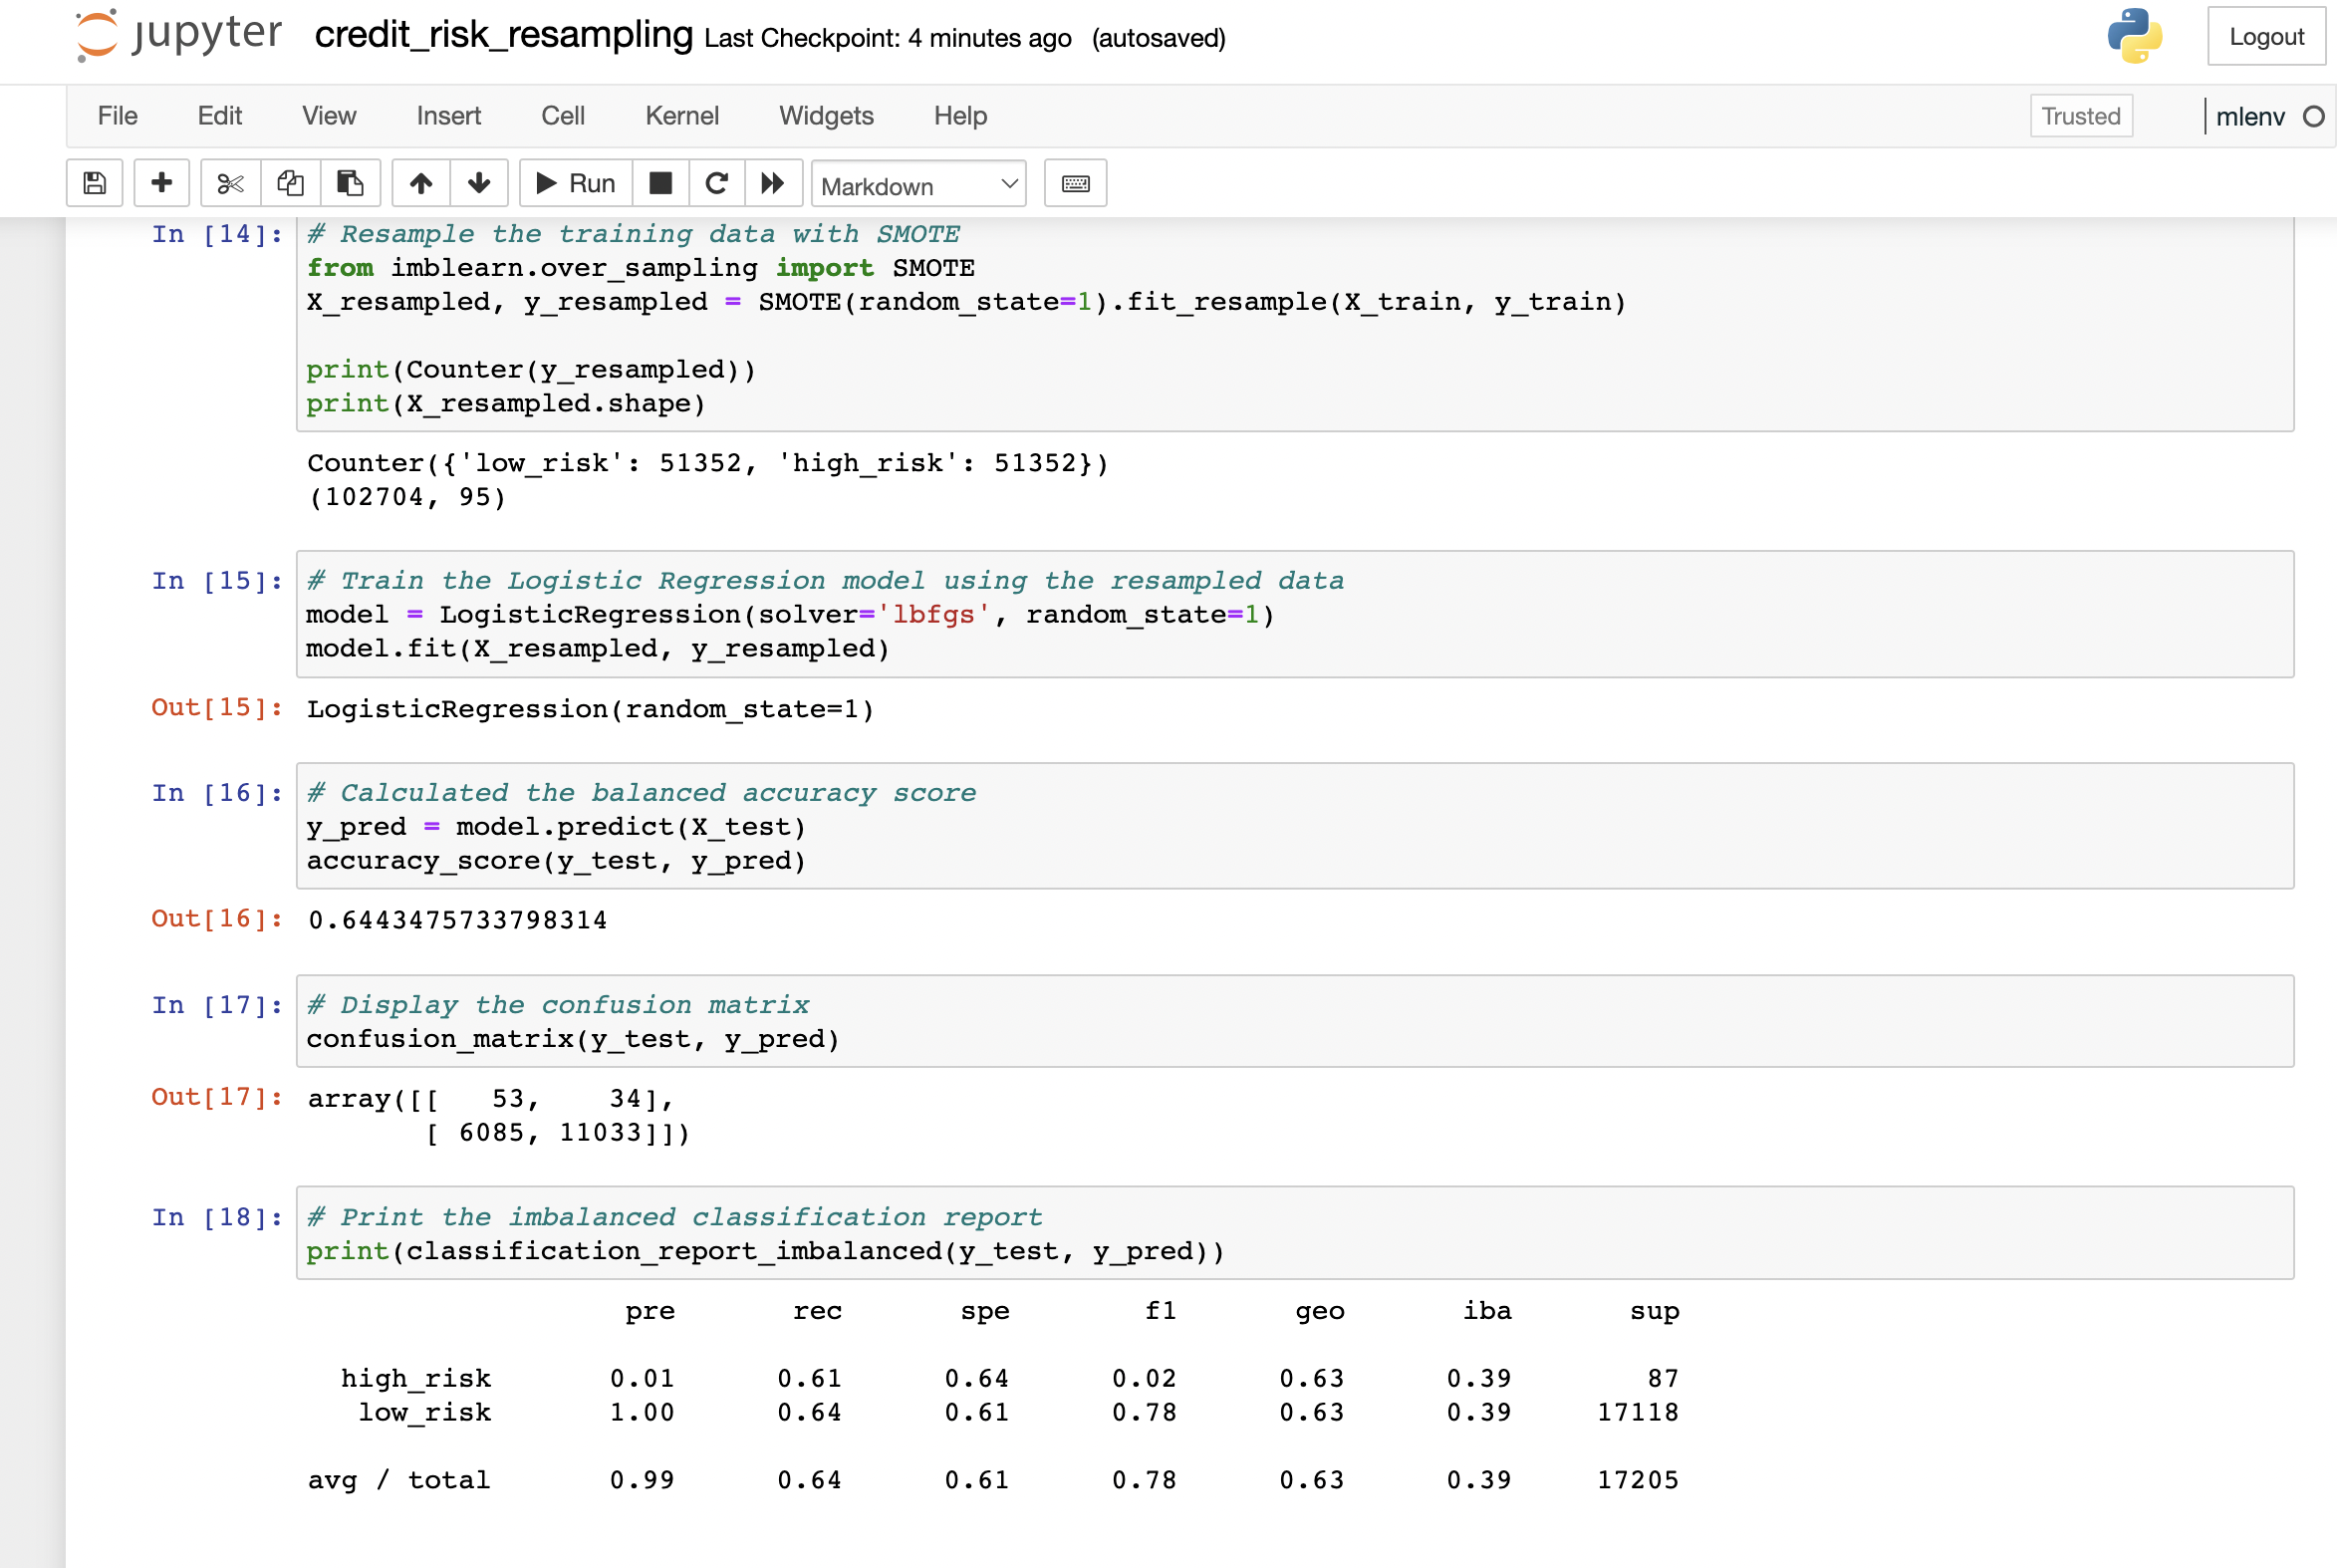Open the Kernel menu
The image size is (2337, 1568).
click(682, 116)
